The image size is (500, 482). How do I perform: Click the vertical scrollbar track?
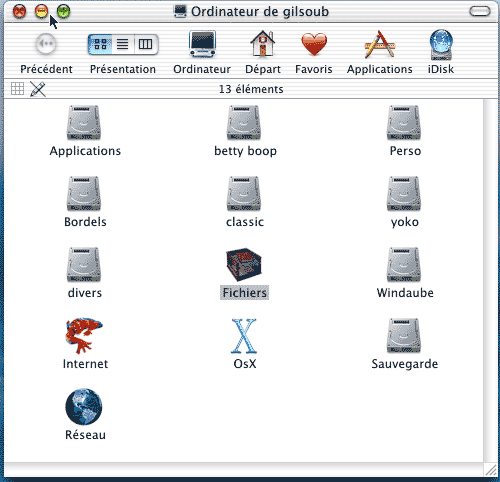pyautogui.click(x=490, y=280)
